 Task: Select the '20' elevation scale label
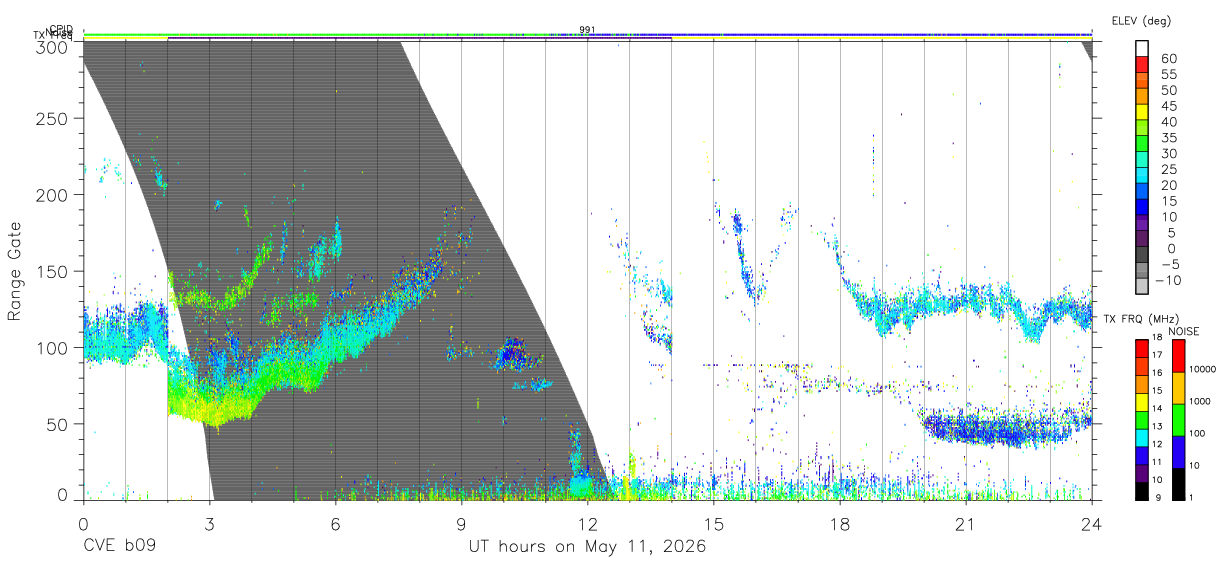click(x=1169, y=185)
